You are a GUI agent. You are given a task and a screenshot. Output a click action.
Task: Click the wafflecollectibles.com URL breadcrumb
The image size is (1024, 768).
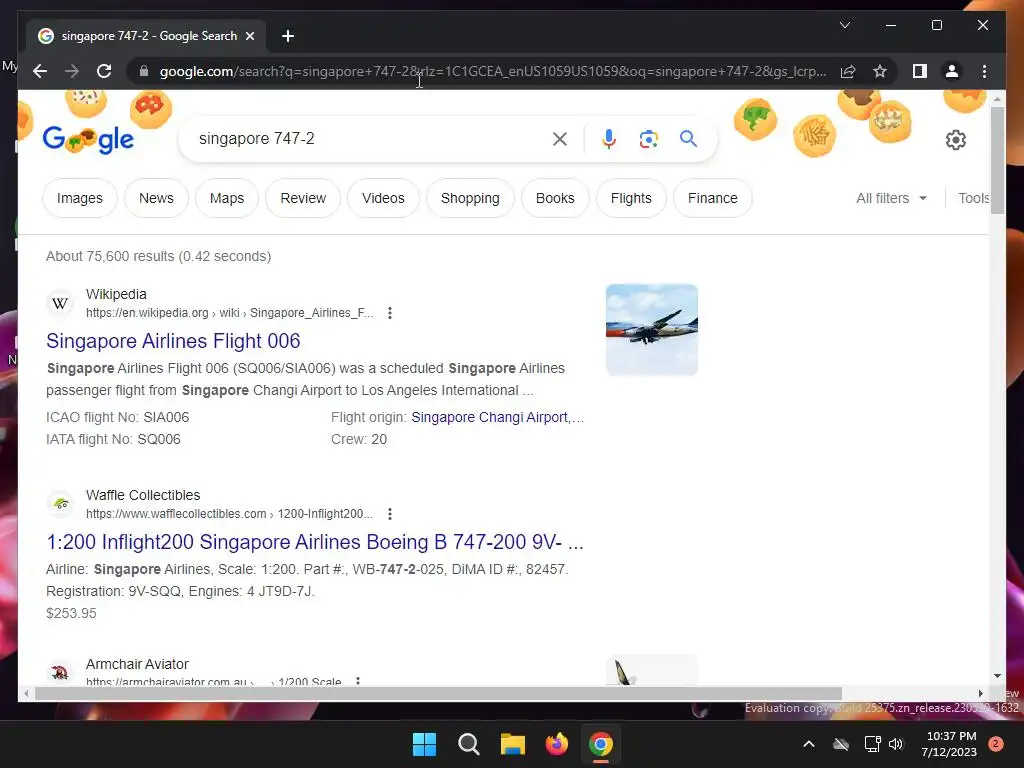(229, 514)
